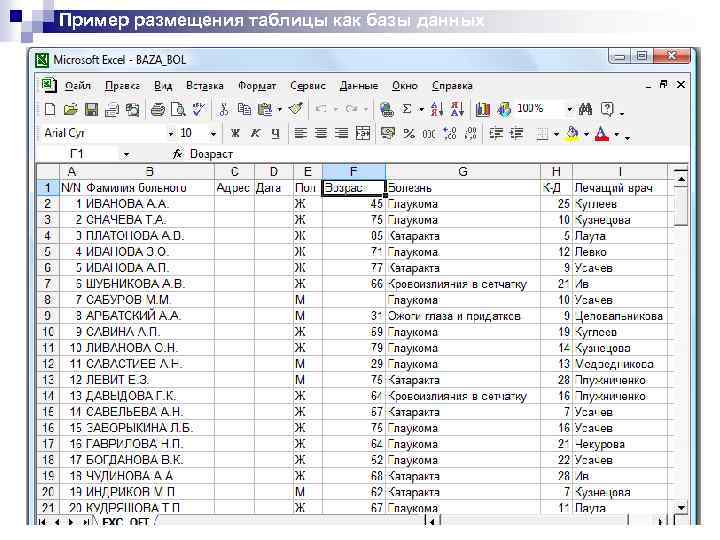Open the Вид menu

click(x=163, y=86)
